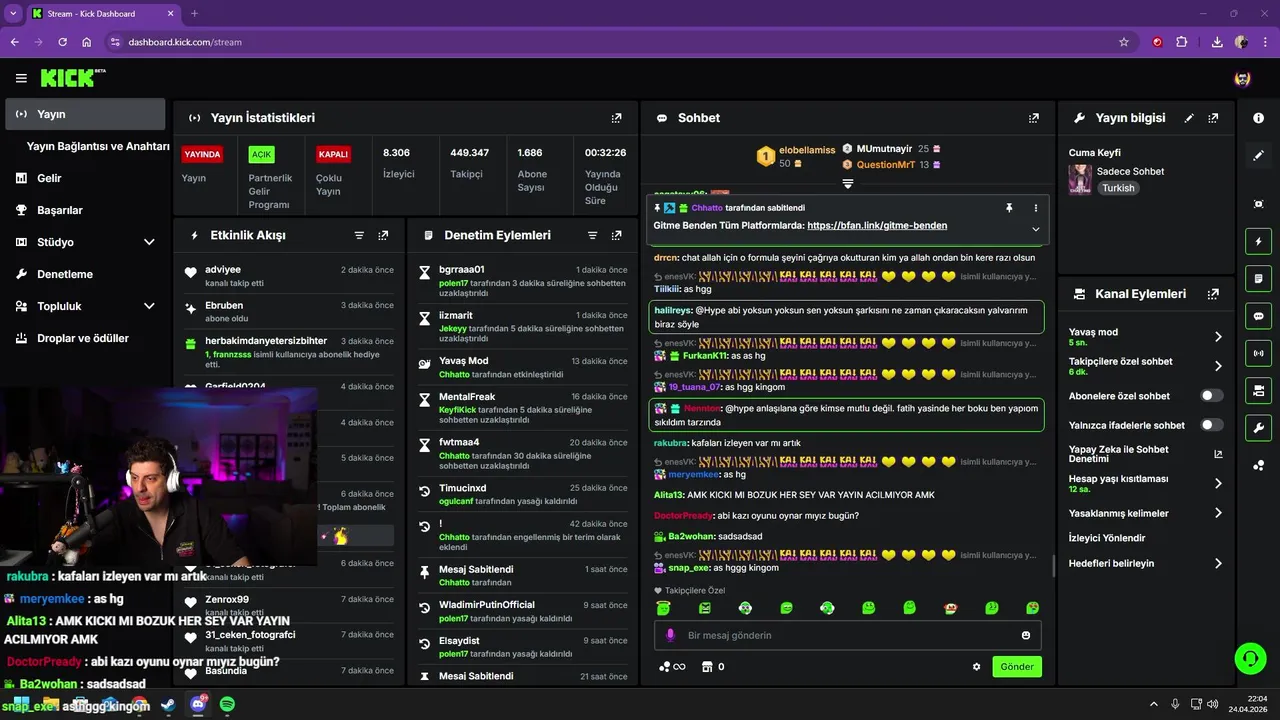Screen dimensions: 1280x720
Task: Open Droplar ve ödüller in sidebar
Action: (84, 338)
